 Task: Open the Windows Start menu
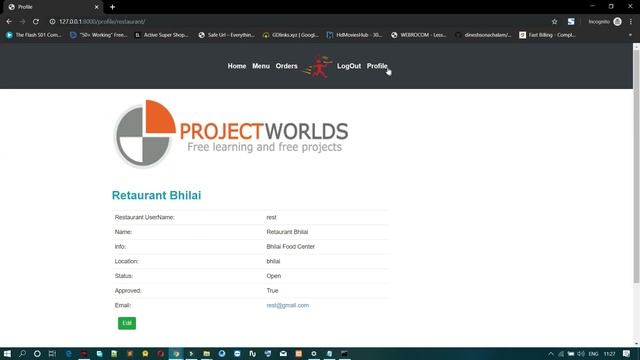coord(7,353)
